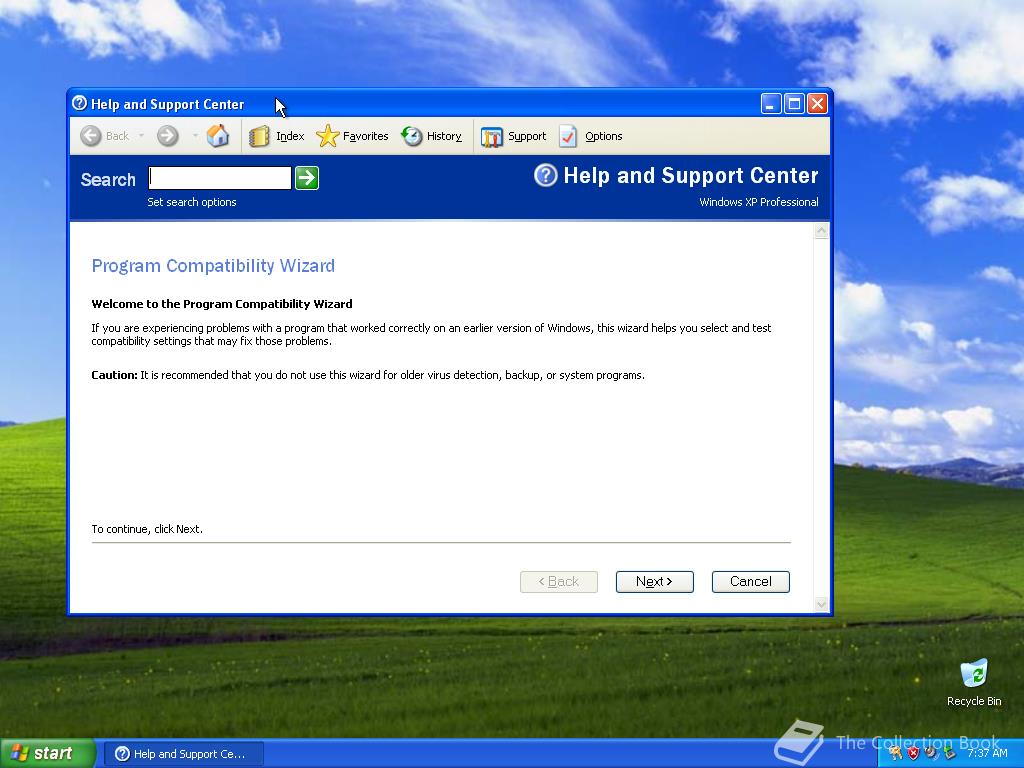Open the Support toolbar icon
Image resolution: width=1024 pixels, height=768 pixels.
point(492,136)
